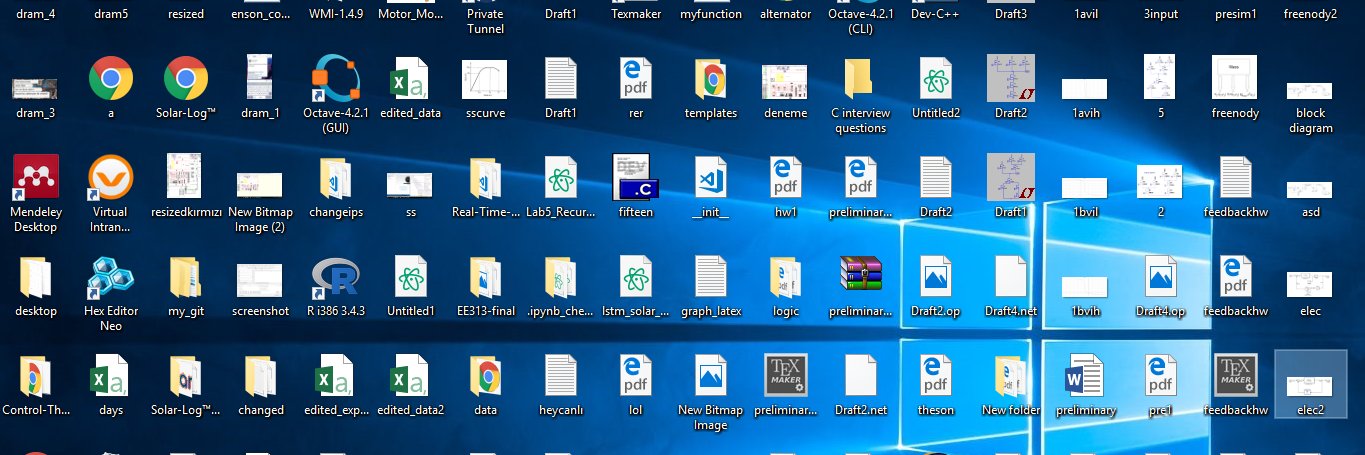Image resolution: width=1365 pixels, height=455 pixels.
Task: Open sscurve image thumbnail
Action: 486,80
